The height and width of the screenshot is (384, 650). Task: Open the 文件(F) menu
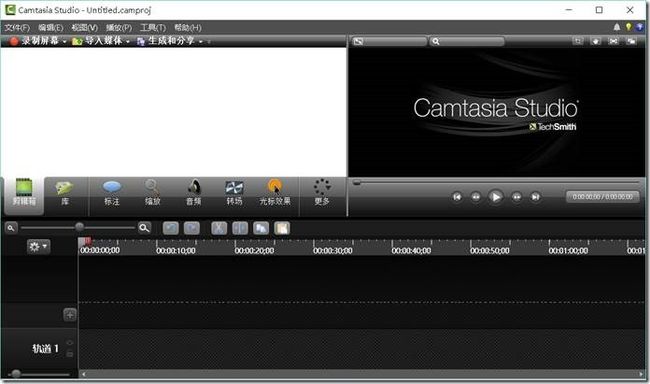tap(17, 28)
